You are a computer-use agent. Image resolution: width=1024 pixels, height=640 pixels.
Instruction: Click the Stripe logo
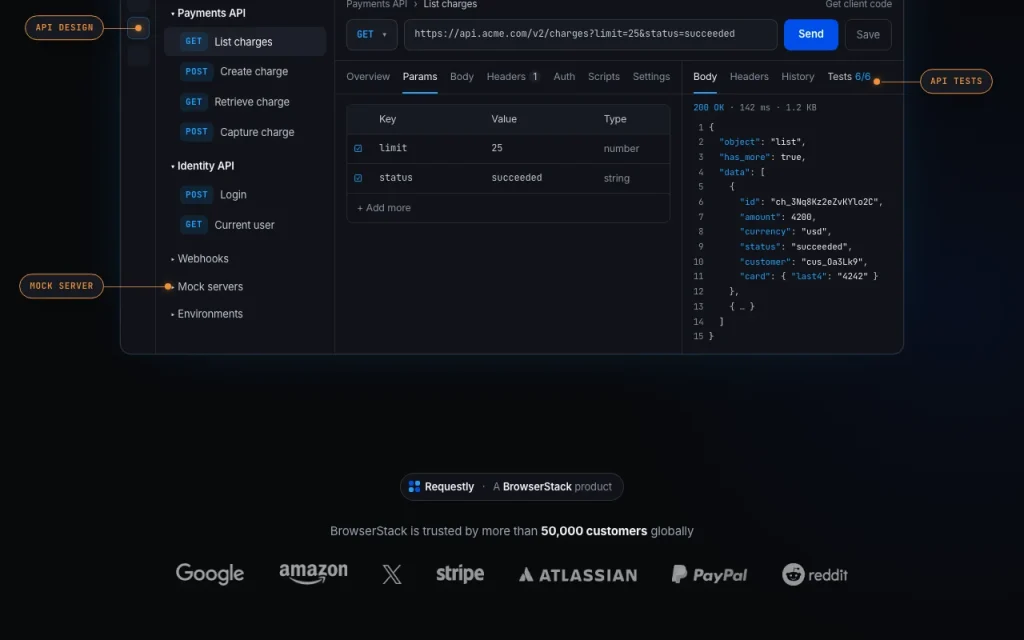460,573
